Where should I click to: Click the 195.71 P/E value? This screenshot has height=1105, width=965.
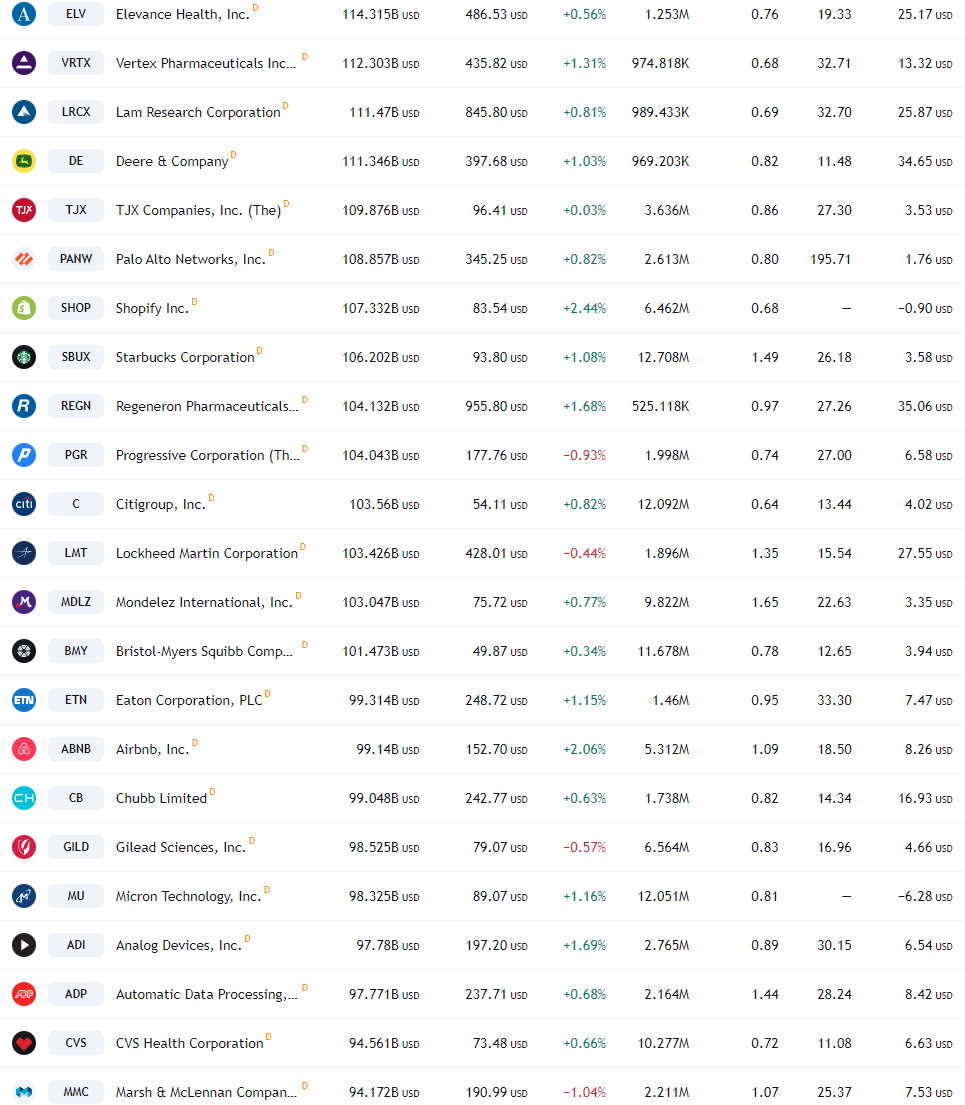830,259
